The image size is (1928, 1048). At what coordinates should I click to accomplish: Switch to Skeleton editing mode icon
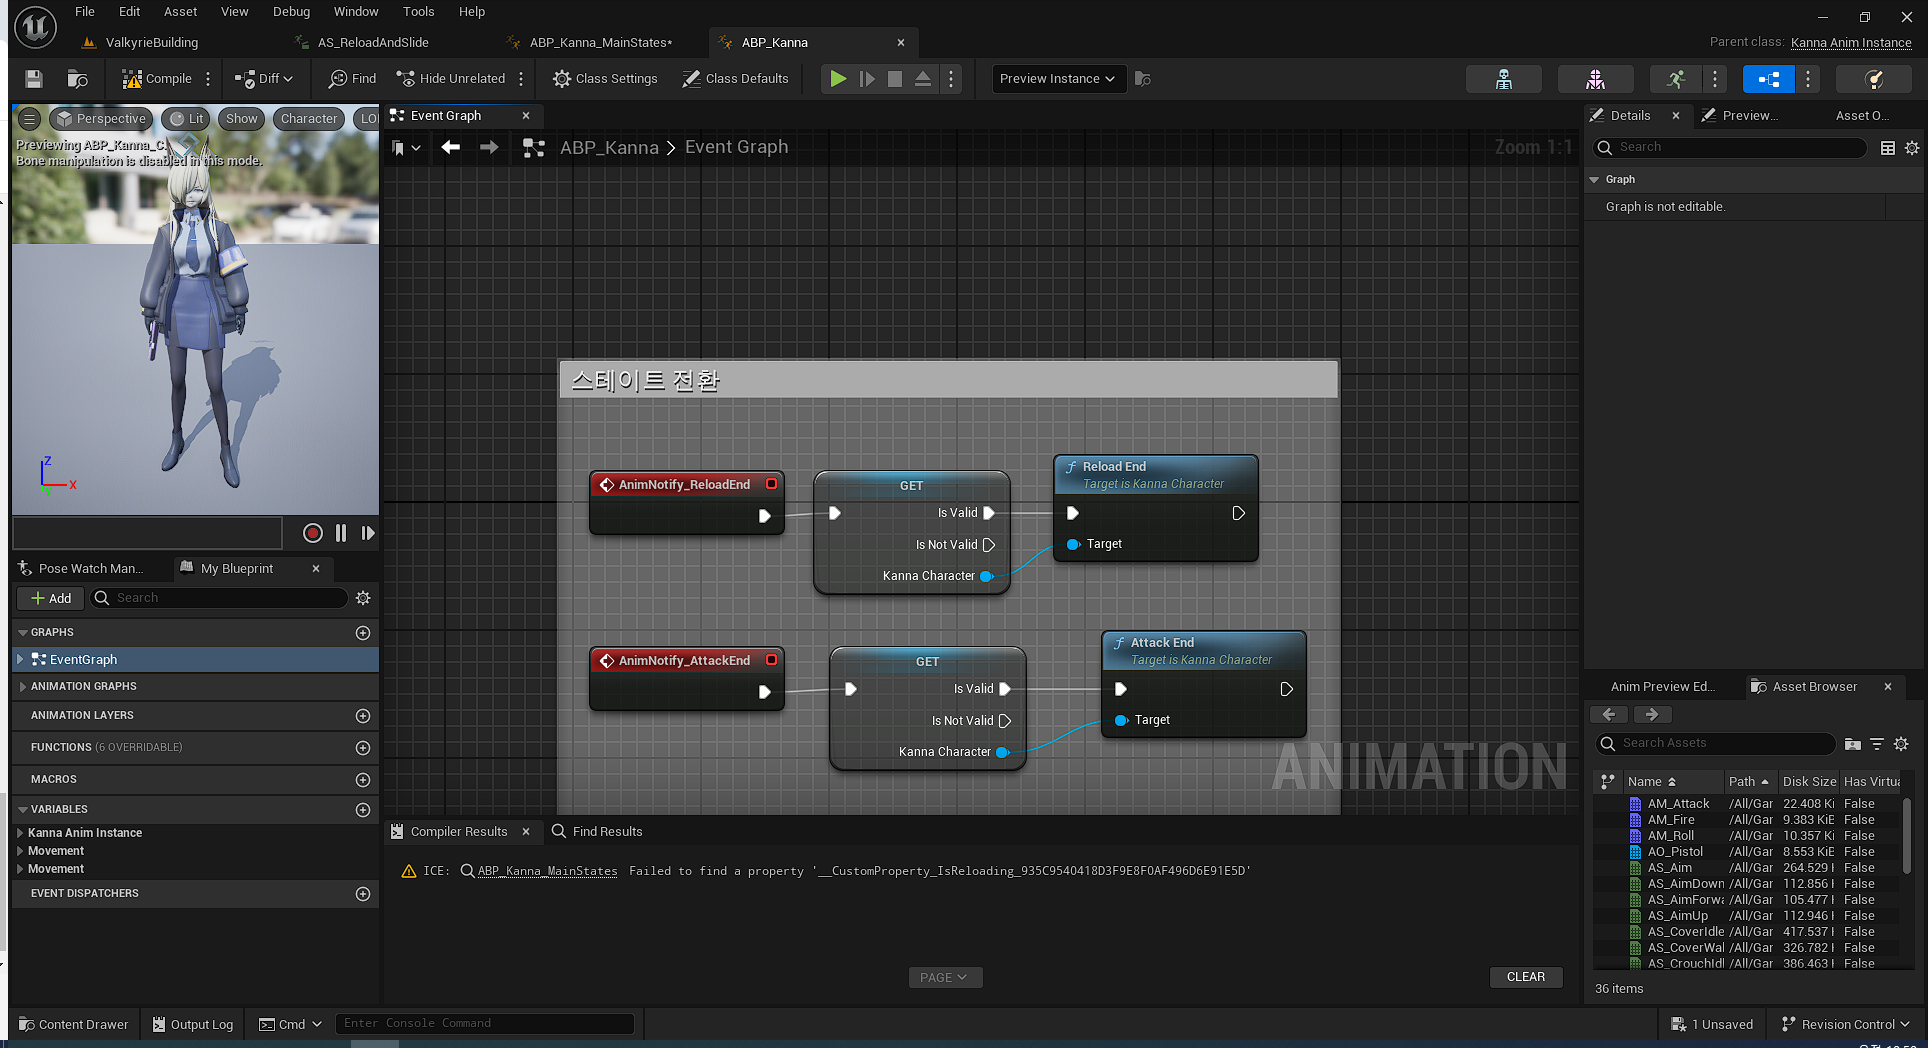click(1503, 79)
